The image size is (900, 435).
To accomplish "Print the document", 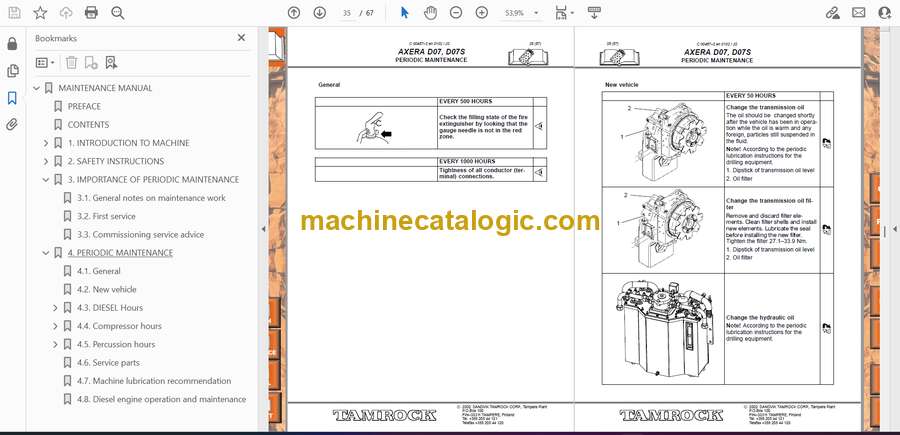I will coord(91,13).
